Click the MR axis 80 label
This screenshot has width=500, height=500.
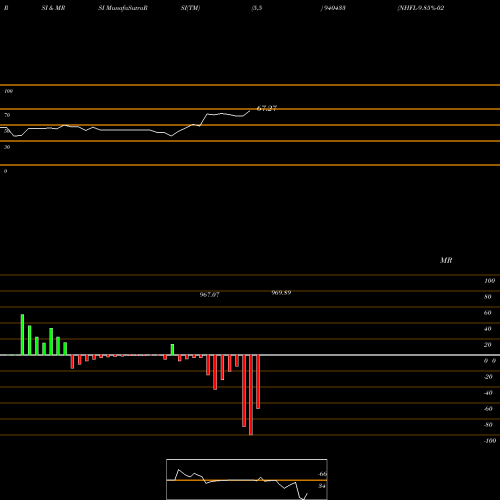pyautogui.click(x=488, y=297)
